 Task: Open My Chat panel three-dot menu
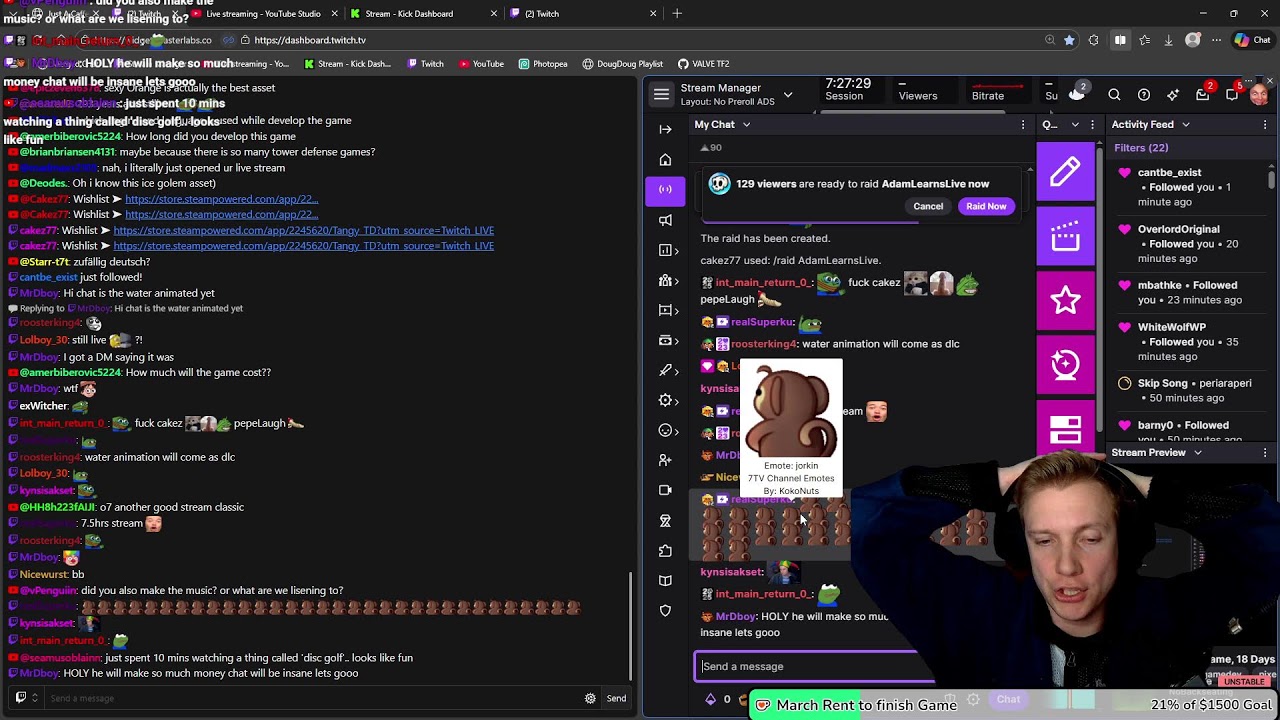point(1023,124)
